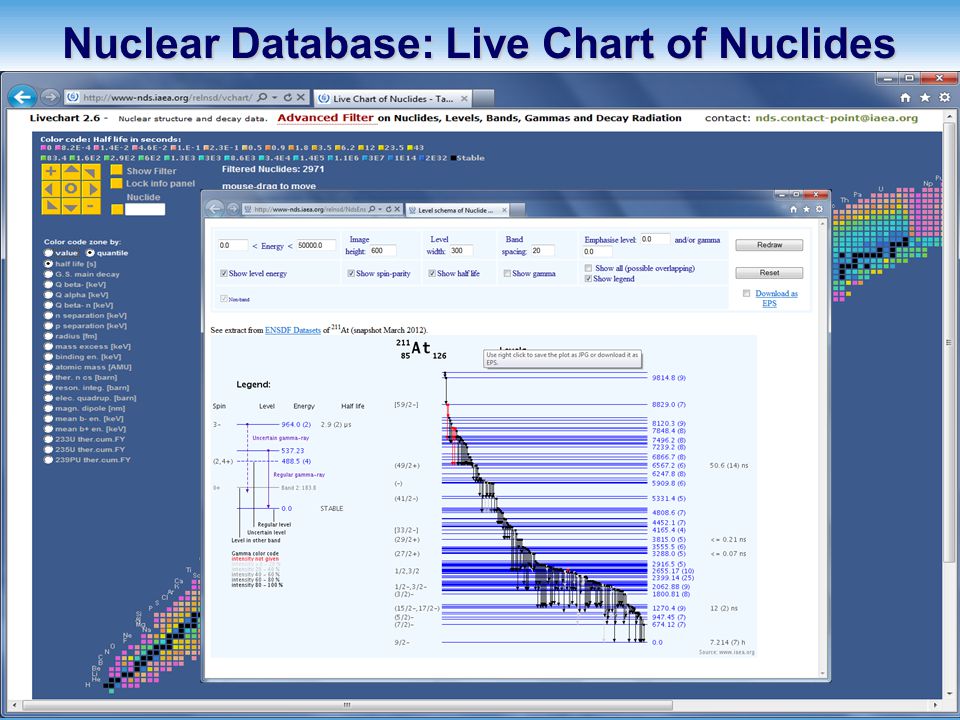This screenshot has height=720, width=960.
Task: Pan the nuclide chart left
Action: click(x=51, y=189)
